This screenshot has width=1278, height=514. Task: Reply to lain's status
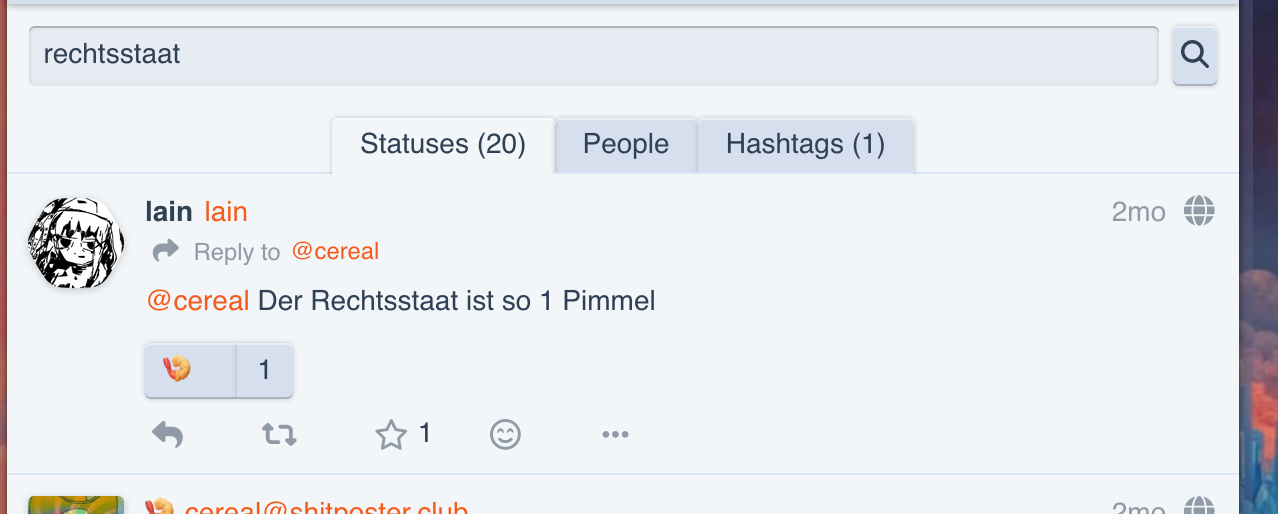[168, 434]
